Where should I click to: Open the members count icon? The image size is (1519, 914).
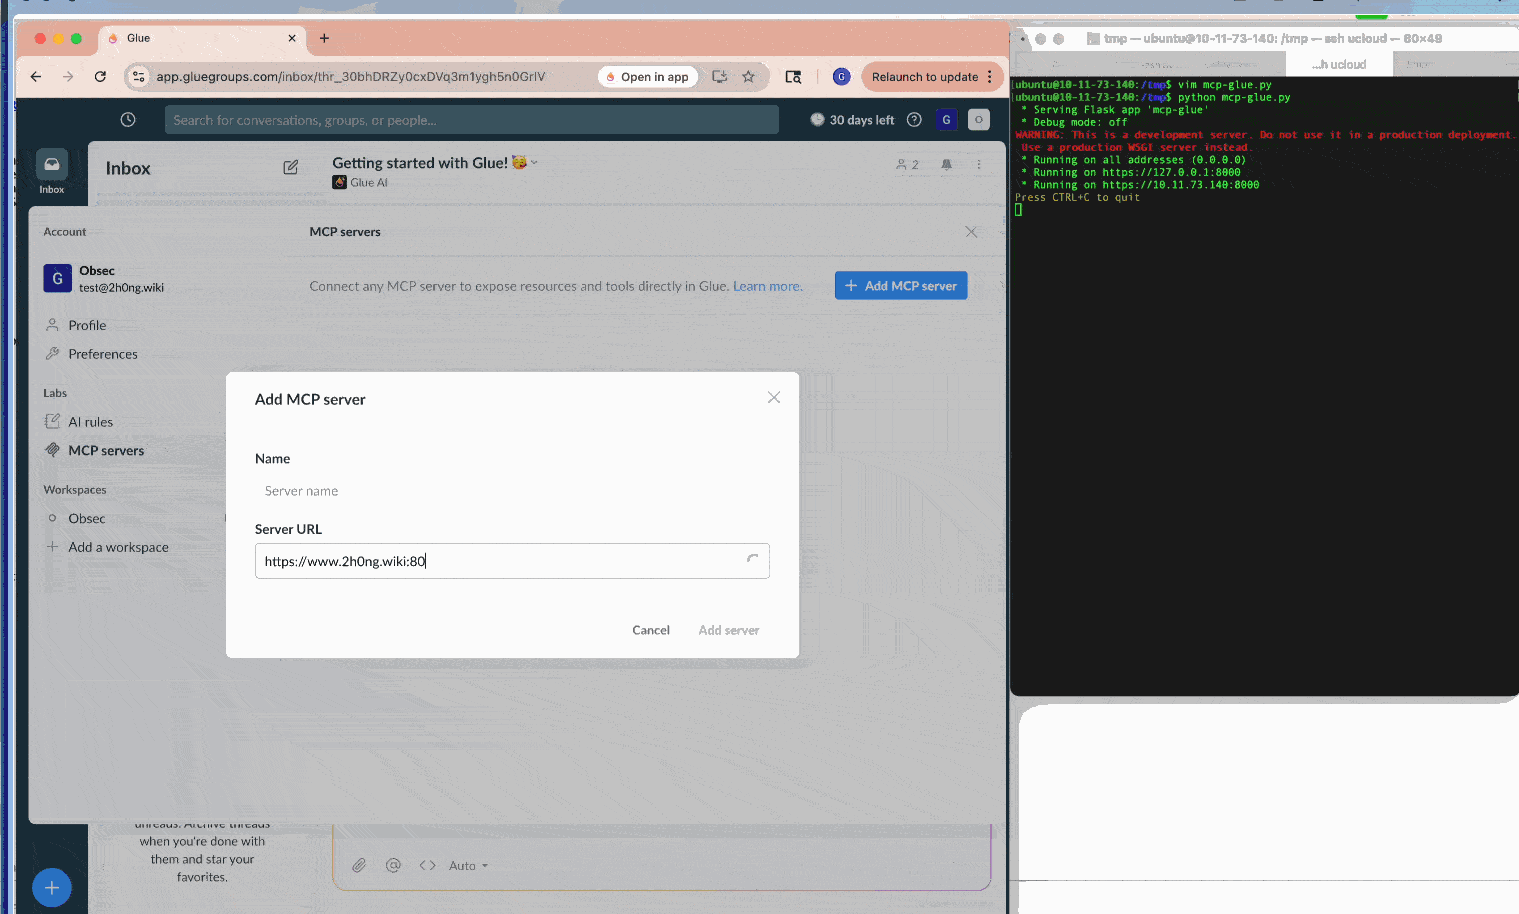pos(907,165)
